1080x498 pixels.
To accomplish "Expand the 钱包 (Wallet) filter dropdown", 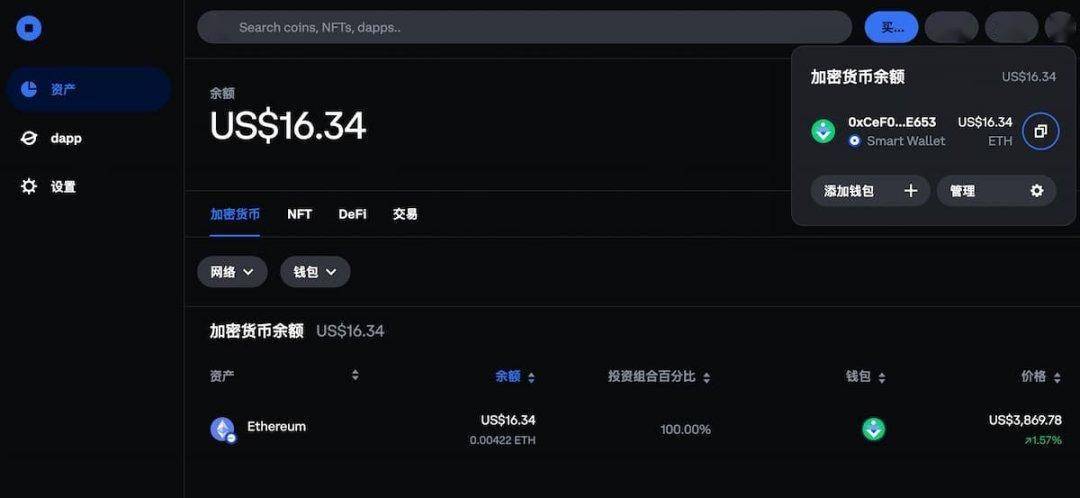I will coord(315,272).
